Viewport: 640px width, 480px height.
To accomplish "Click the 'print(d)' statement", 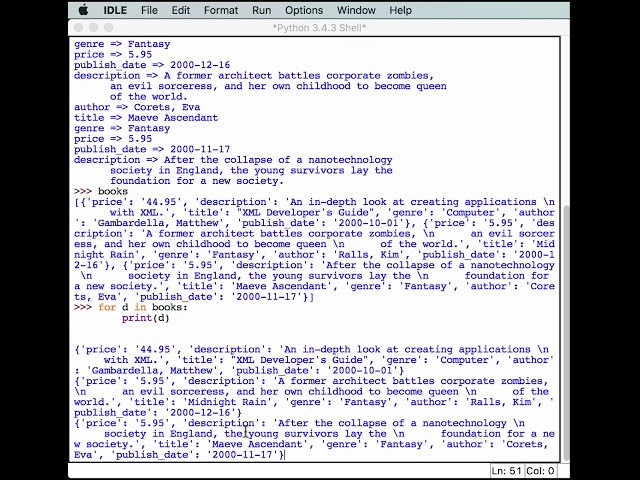I will coord(145,318).
